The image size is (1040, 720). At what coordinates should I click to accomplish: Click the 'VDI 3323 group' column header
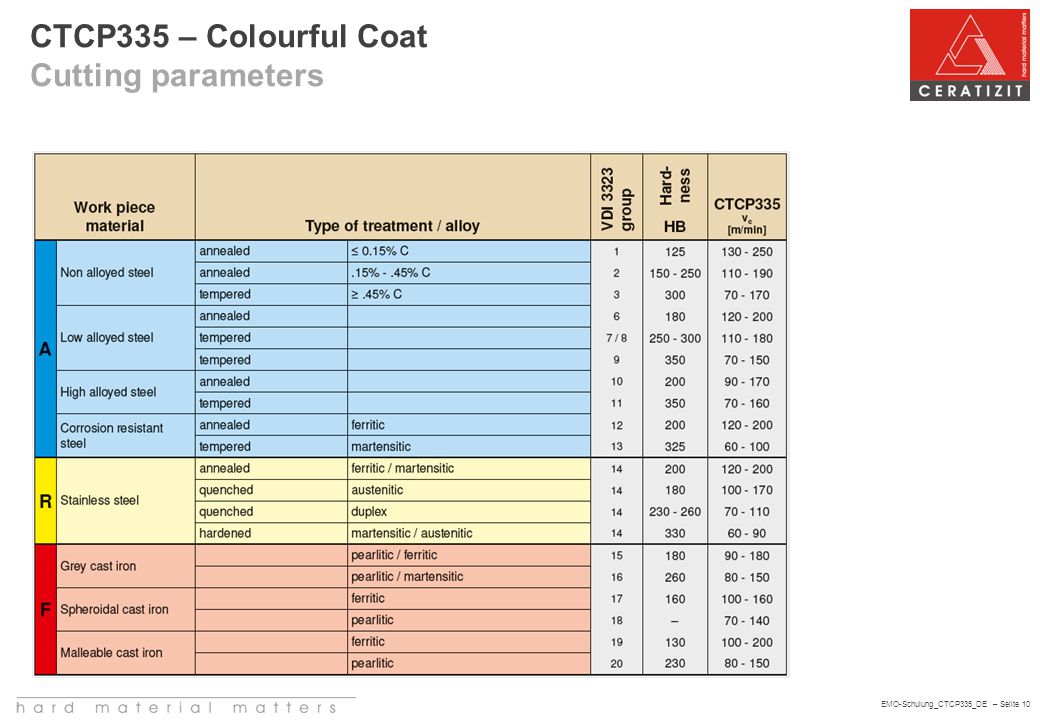[x=616, y=198]
